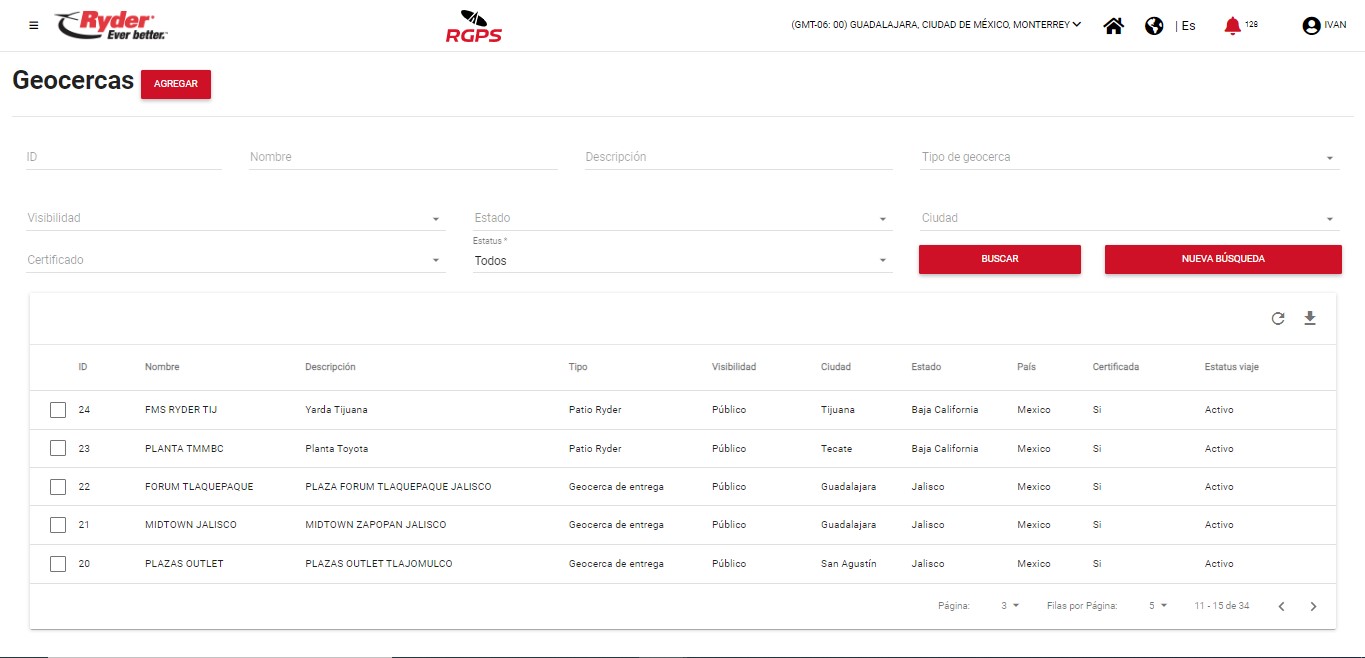Click the home icon in header
This screenshot has height=658, width=1365.
click(1113, 26)
